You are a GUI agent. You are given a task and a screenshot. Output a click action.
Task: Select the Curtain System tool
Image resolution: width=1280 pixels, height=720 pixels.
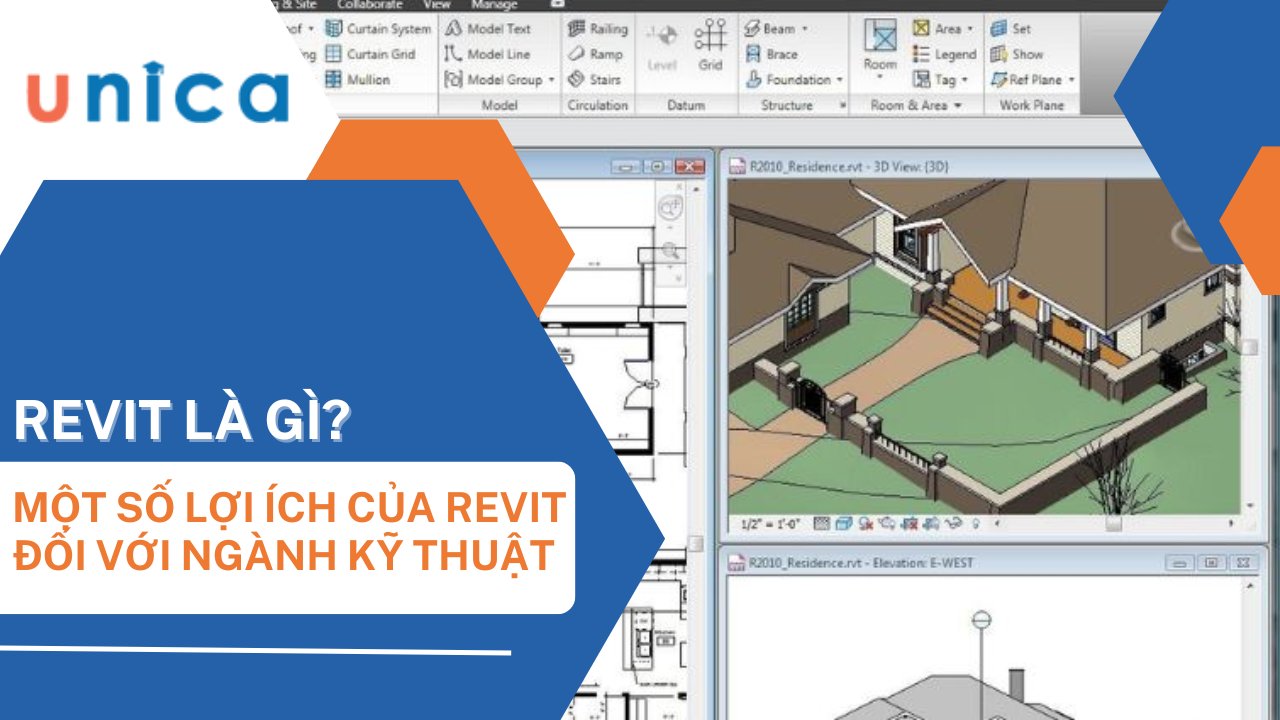pos(378,29)
